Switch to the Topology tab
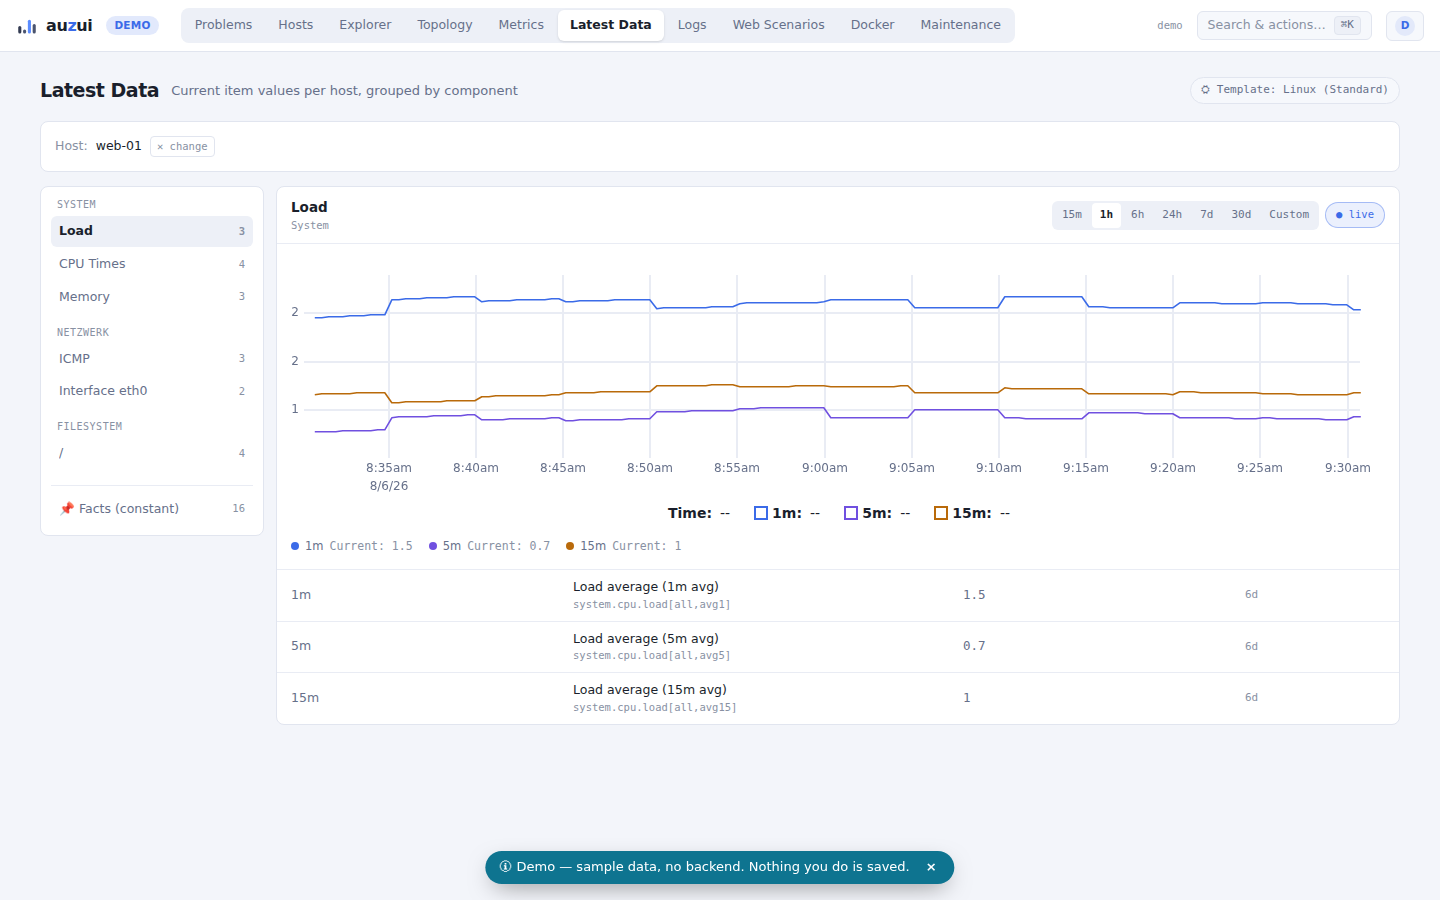Image resolution: width=1440 pixels, height=900 pixels. [x=445, y=25]
